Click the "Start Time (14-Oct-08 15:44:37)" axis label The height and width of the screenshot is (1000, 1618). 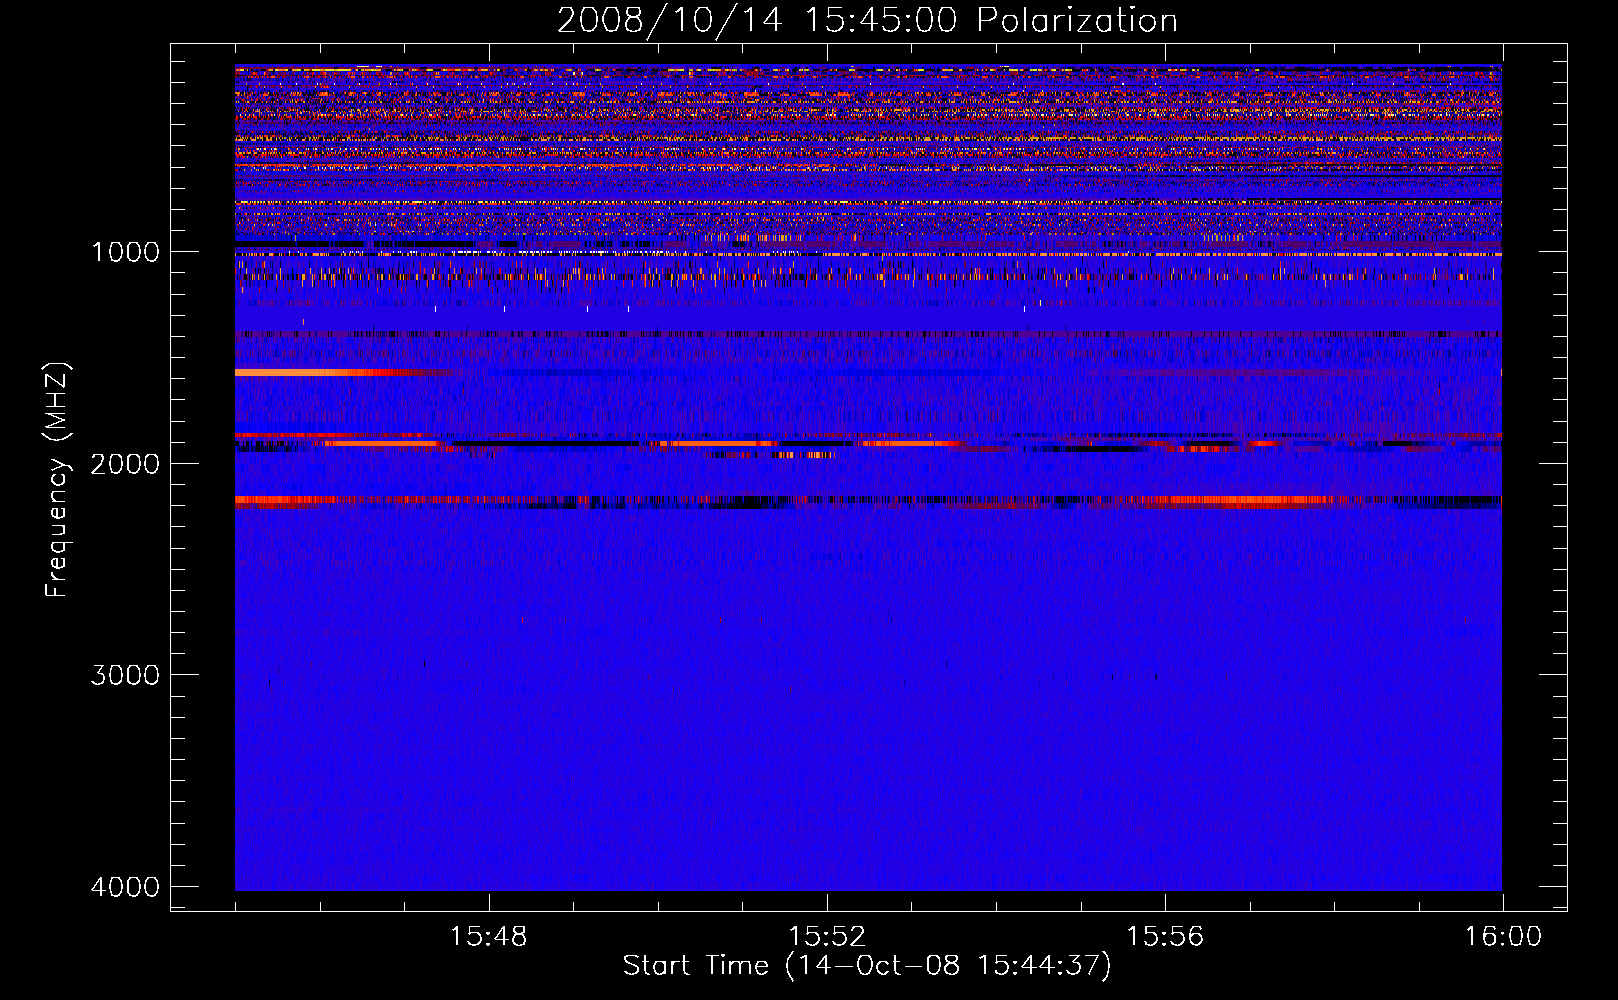coord(867,965)
